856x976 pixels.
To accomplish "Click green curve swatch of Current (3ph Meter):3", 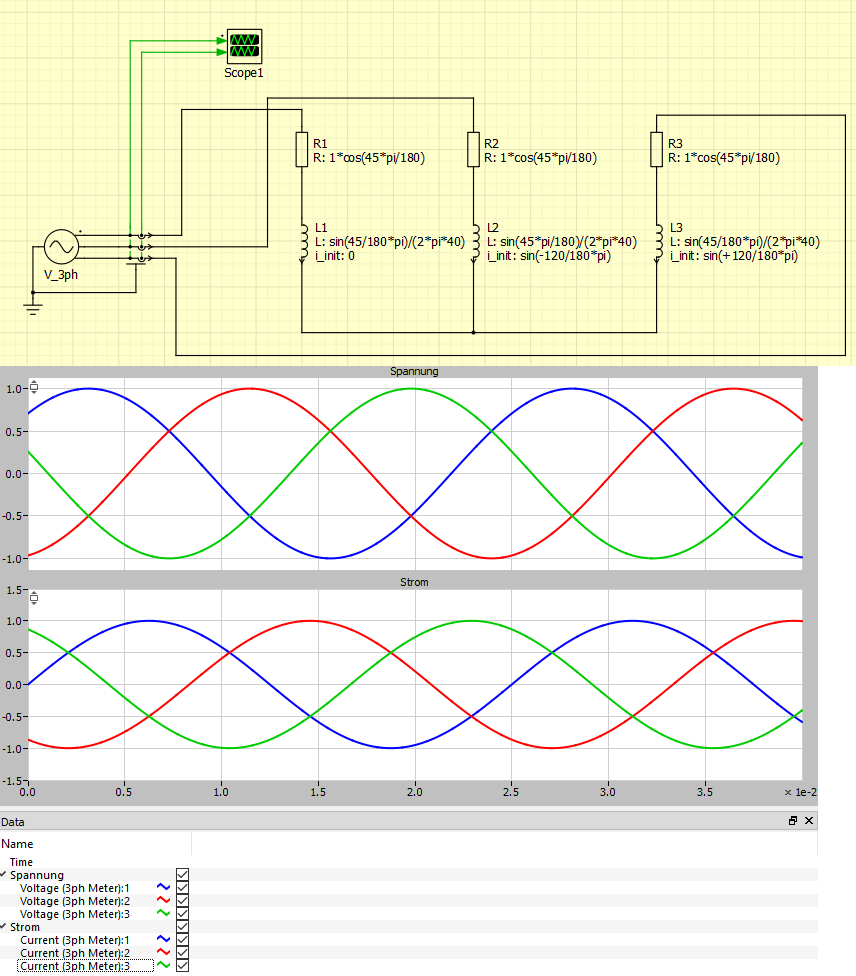I will [x=163, y=965].
